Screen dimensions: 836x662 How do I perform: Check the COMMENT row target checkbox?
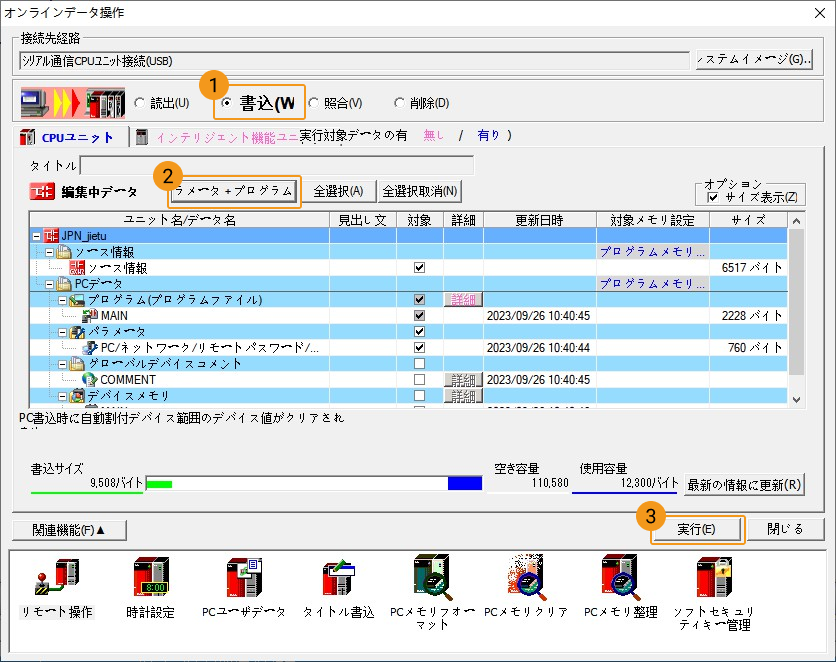click(419, 380)
